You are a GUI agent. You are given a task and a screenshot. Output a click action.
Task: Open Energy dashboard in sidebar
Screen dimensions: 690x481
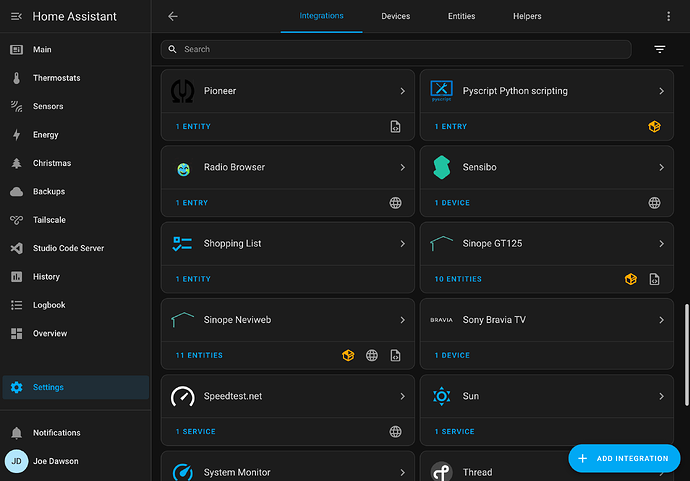click(76, 135)
